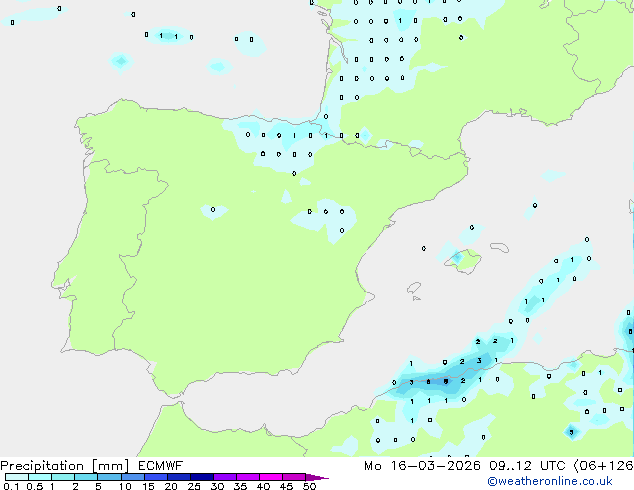Click the 0.5–1 mm legend color swatch
The image size is (634, 490).
click(x=40, y=477)
